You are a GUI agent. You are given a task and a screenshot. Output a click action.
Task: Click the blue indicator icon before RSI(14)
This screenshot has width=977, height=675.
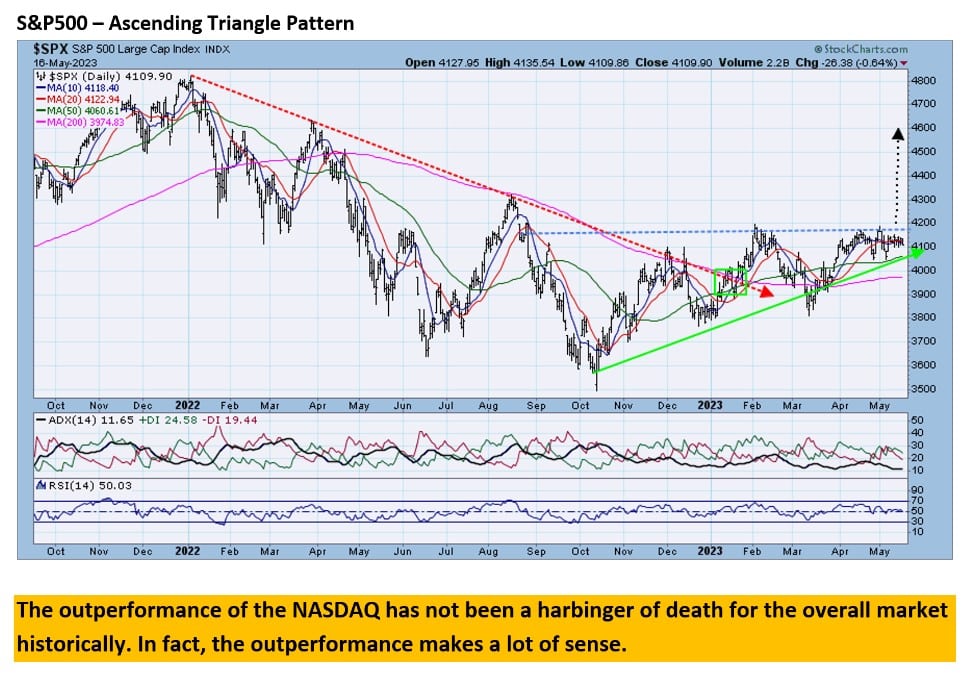pos(39,484)
